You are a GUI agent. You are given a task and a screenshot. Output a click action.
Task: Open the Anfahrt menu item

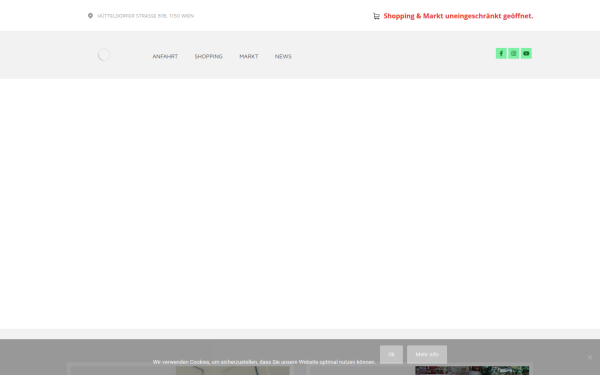[165, 56]
